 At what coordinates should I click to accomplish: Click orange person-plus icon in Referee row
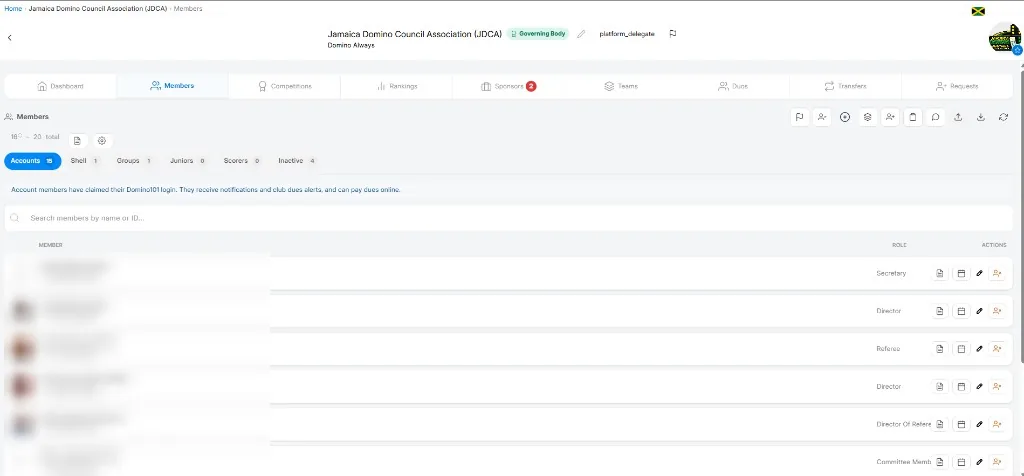[997, 349]
